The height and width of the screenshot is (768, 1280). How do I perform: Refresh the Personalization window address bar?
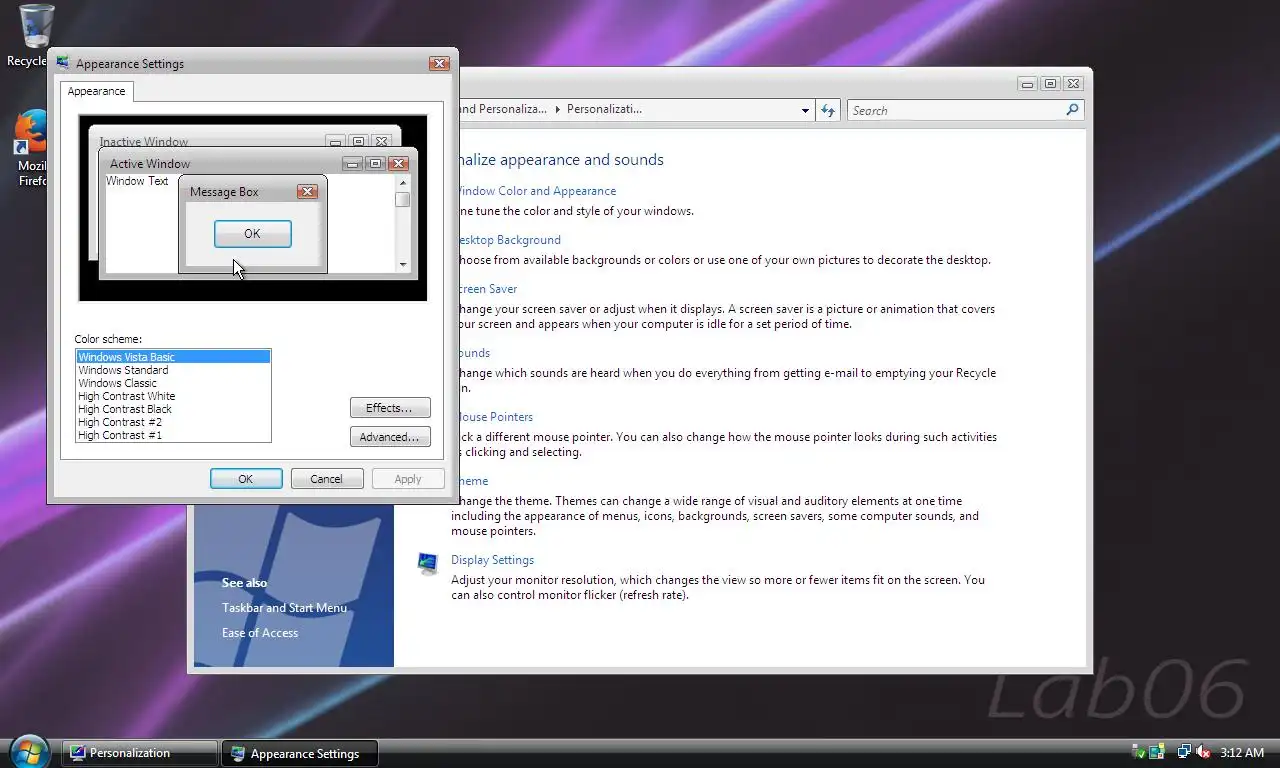(x=827, y=110)
